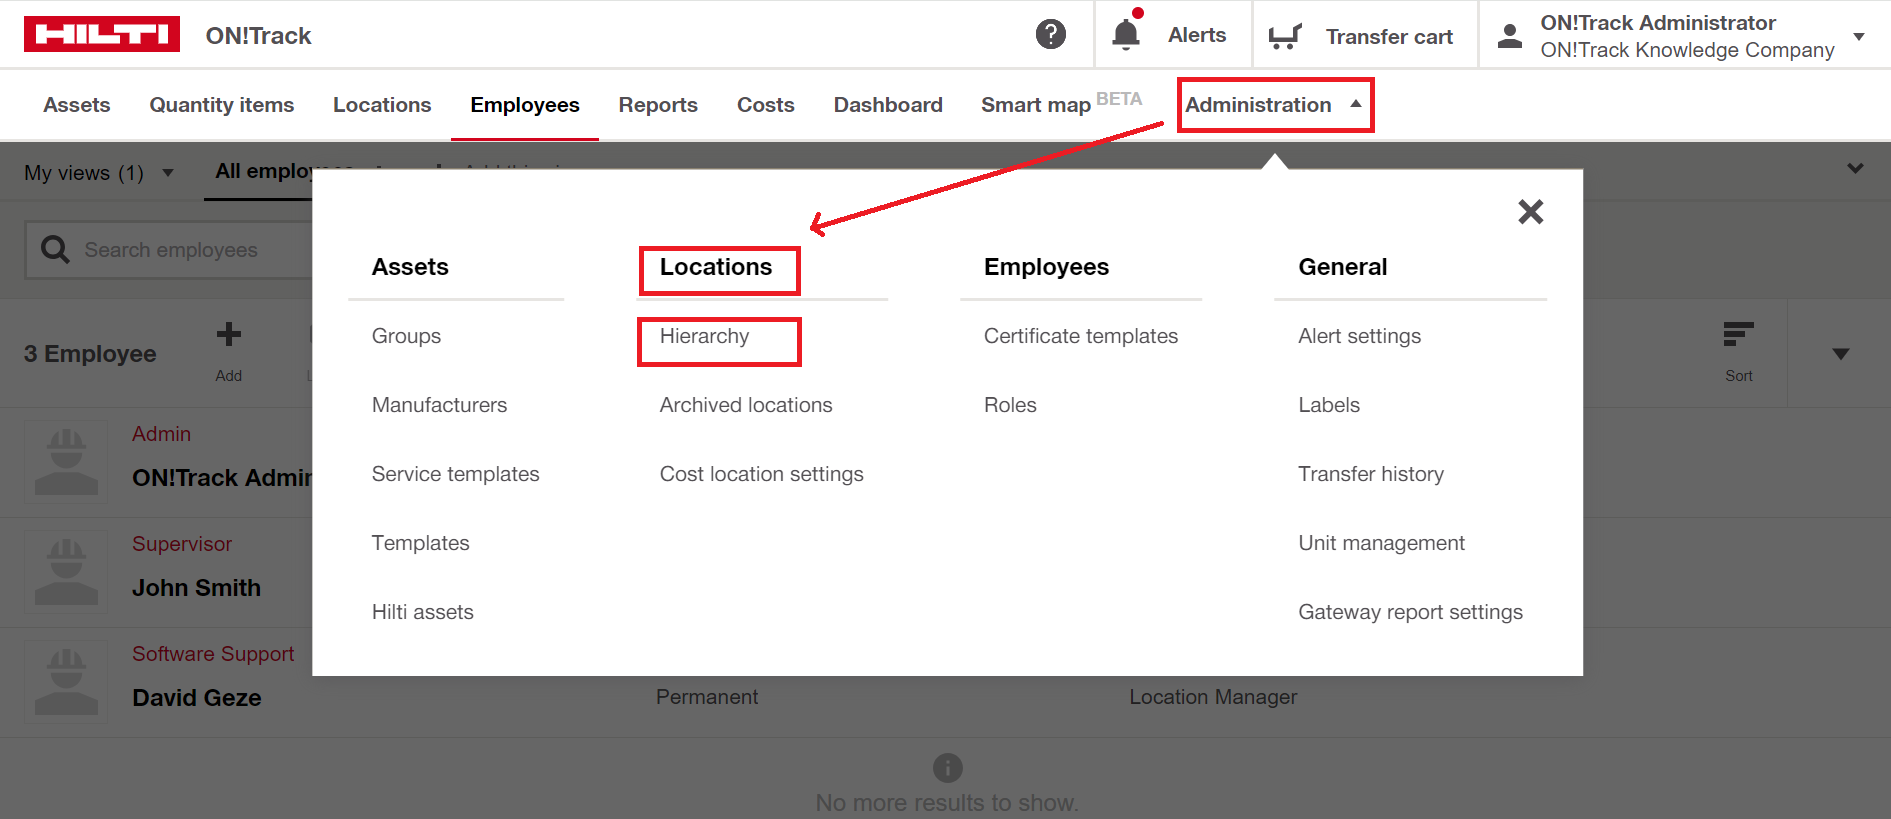Open Roles under Employees
Screen dimensions: 1891x819
(1010, 405)
